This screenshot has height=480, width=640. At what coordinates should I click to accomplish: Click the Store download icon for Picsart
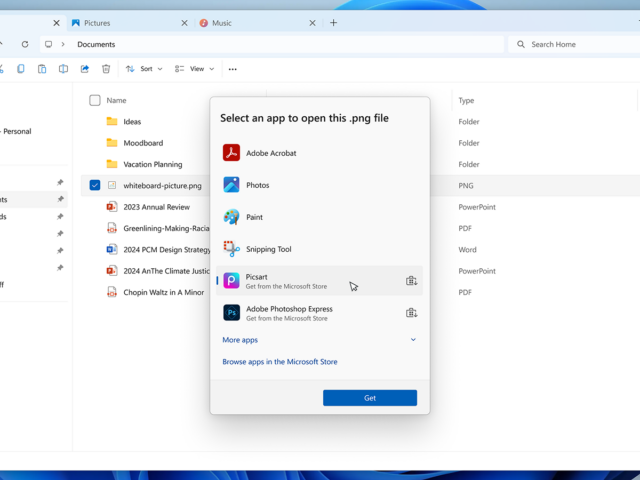pyautogui.click(x=411, y=281)
